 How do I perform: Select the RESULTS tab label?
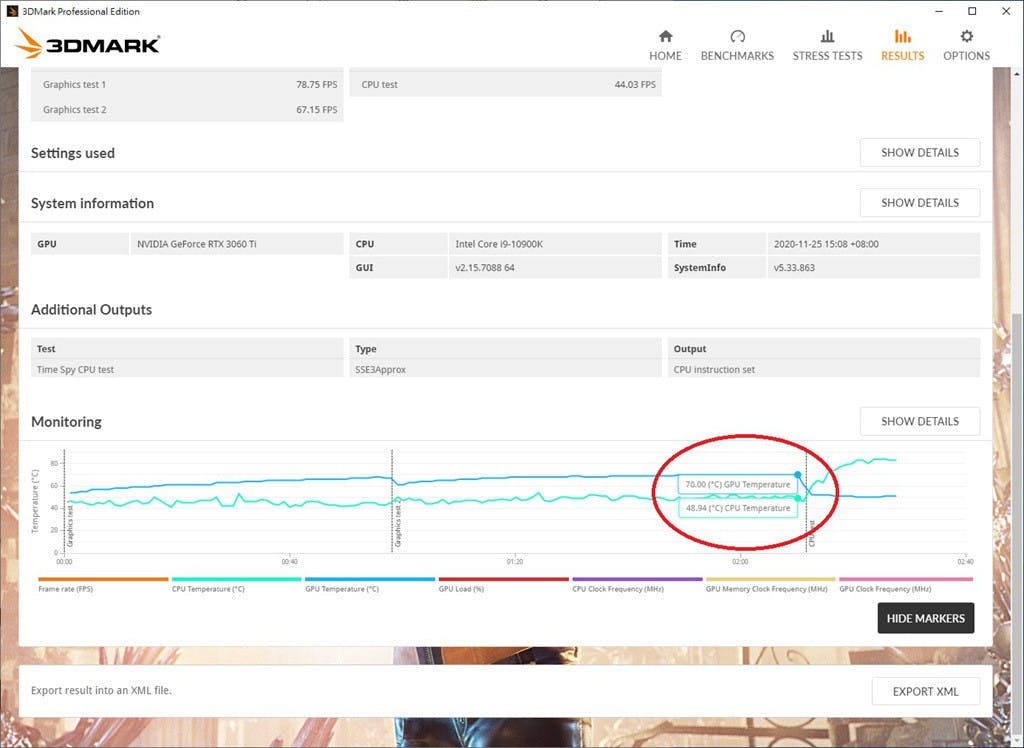tap(903, 56)
